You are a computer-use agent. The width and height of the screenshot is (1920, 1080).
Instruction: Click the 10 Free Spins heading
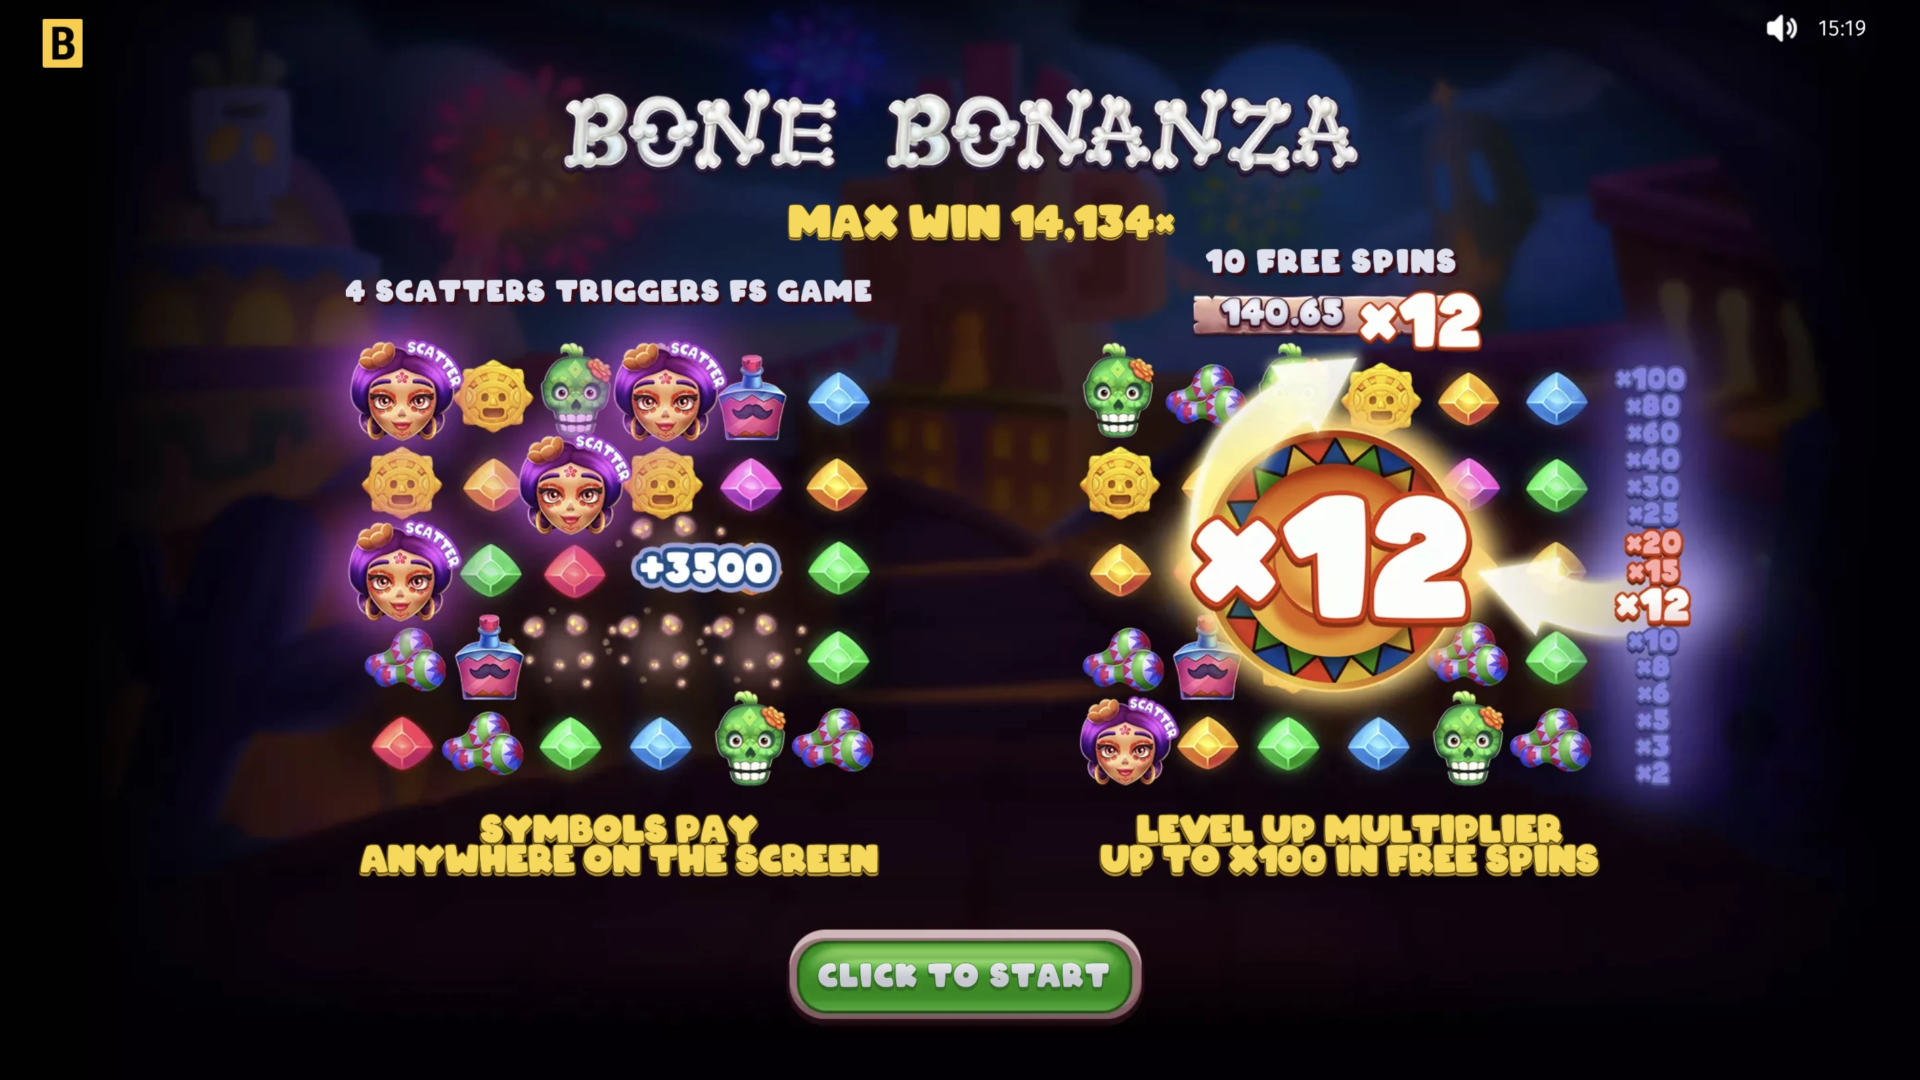(x=1330, y=262)
